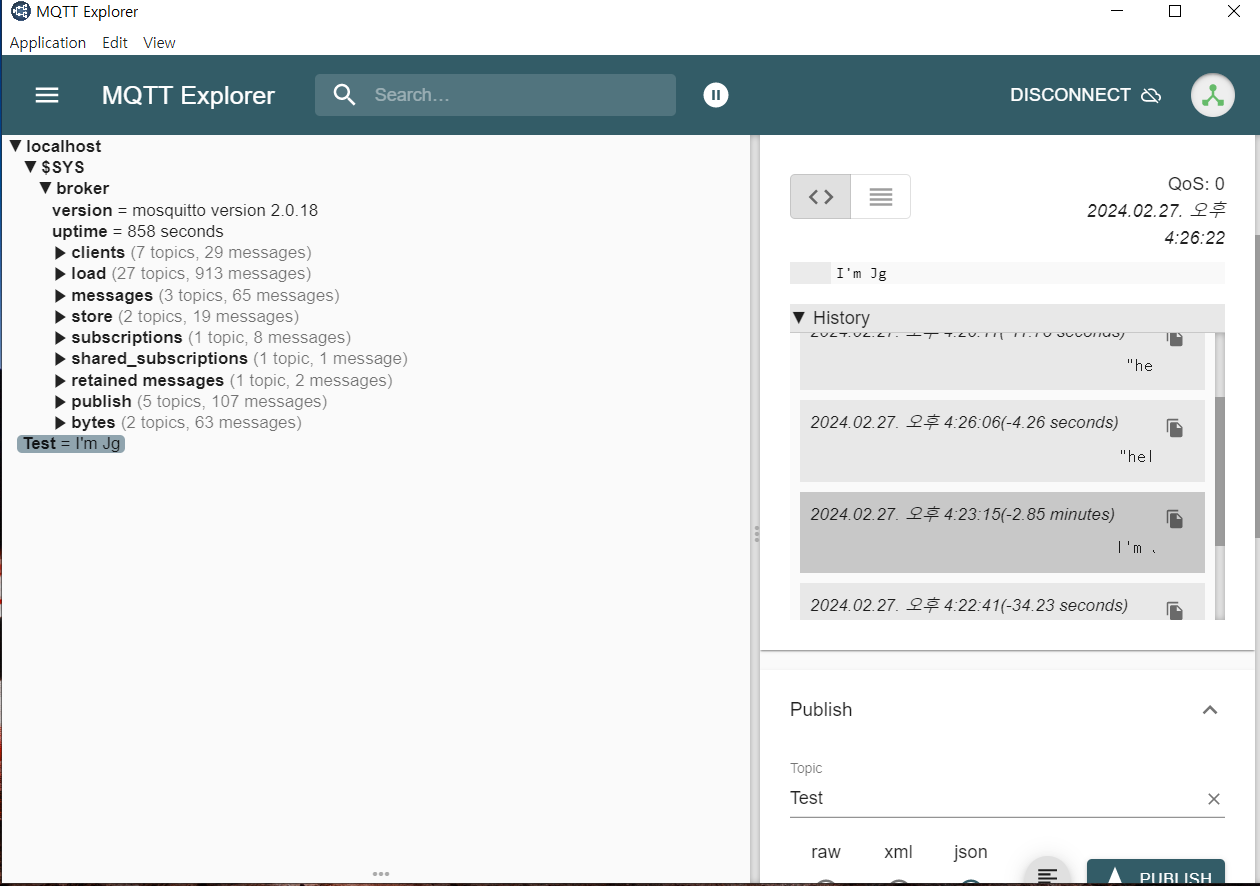
Task: Expand the retained messages topic node
Action: tap(60, 380)
